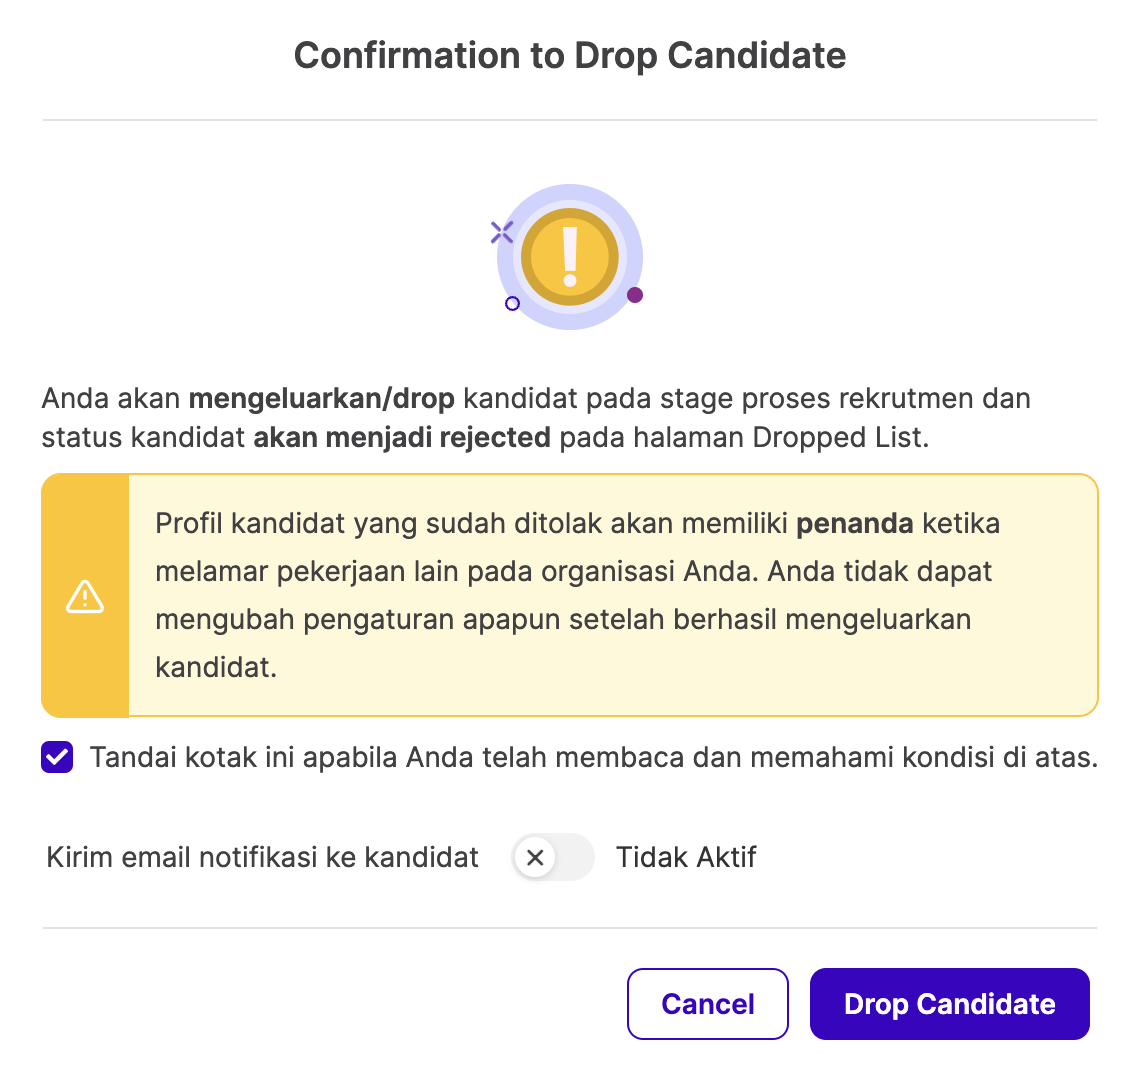Click the white checkmark in the checkbox
This screenshot has width=1140, height=1072.
click(57, 757)
